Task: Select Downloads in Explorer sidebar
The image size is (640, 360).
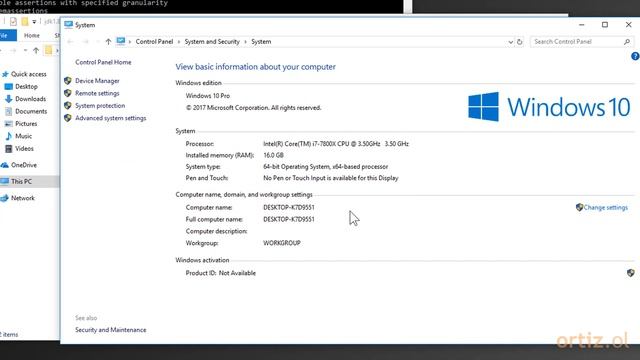Action: click(31, 99)
